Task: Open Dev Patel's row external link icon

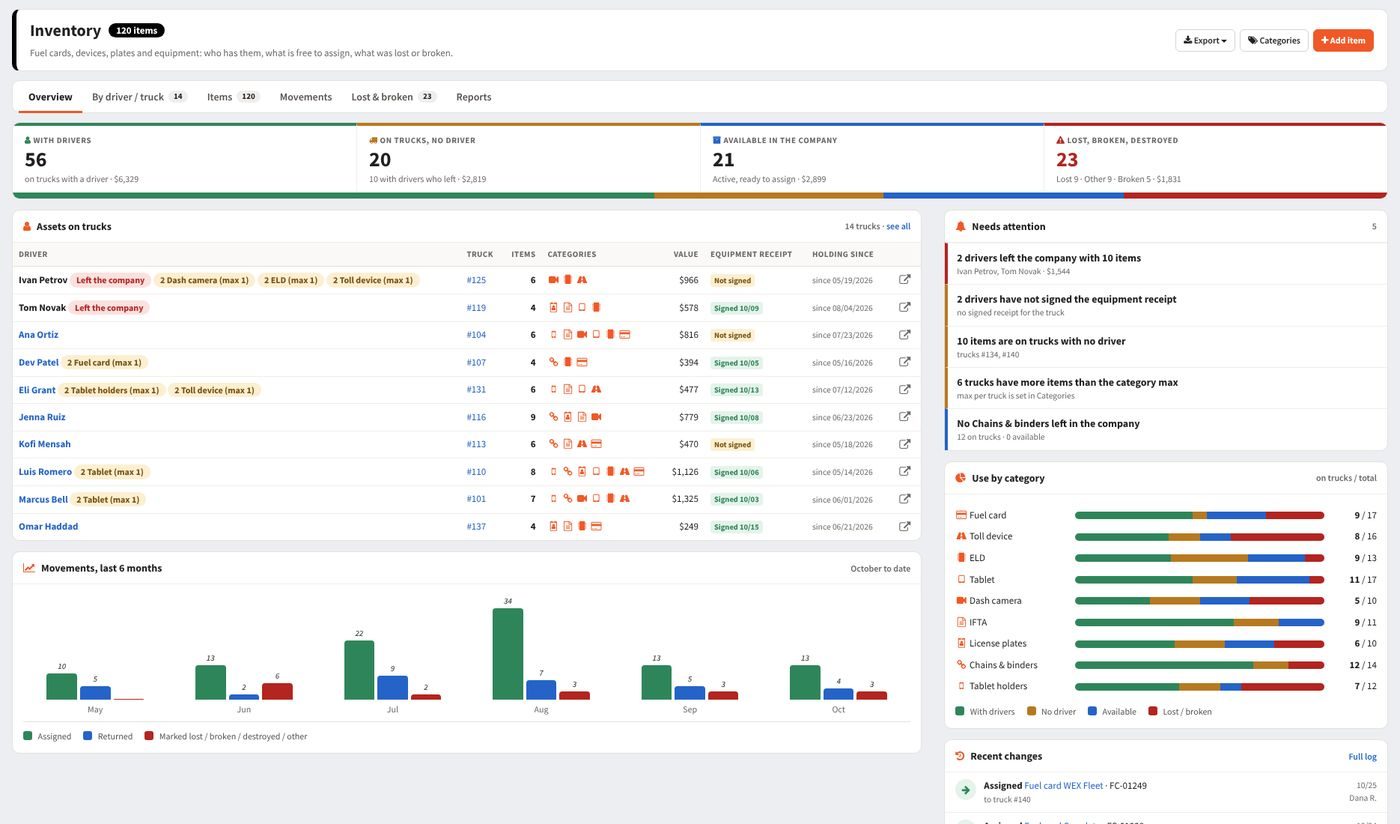Action: coord(905,362)
